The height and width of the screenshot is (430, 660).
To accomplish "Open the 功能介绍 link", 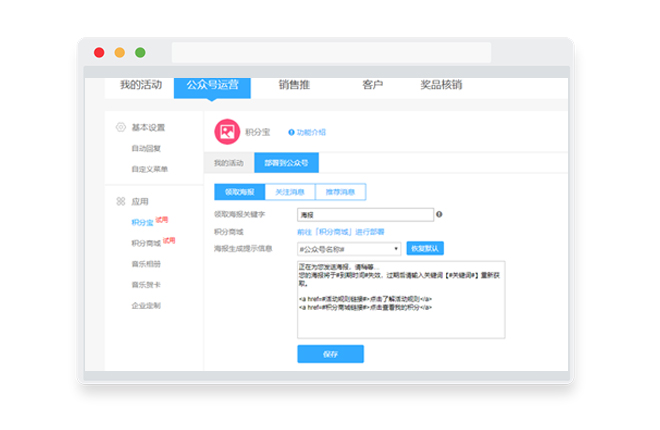I will 311,133.
